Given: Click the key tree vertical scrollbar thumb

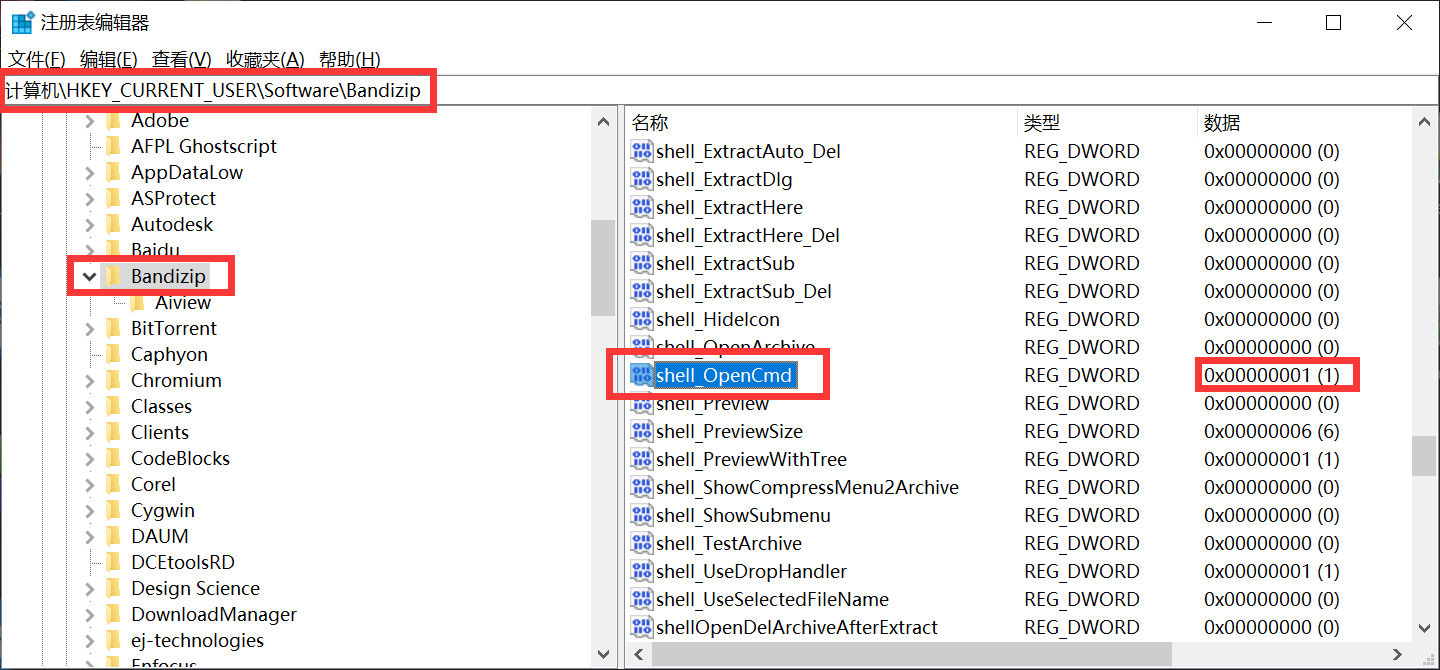Looking at the screenshot, I should [x=604, y=267].
